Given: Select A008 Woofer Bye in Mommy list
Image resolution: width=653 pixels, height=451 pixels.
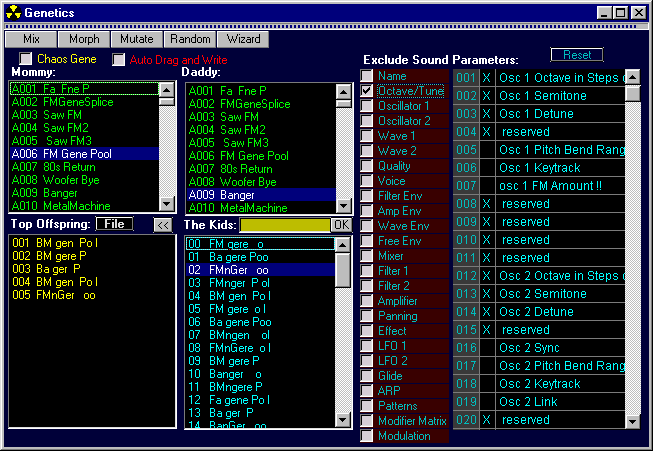Looking at the screenshot, I should 48,180.
